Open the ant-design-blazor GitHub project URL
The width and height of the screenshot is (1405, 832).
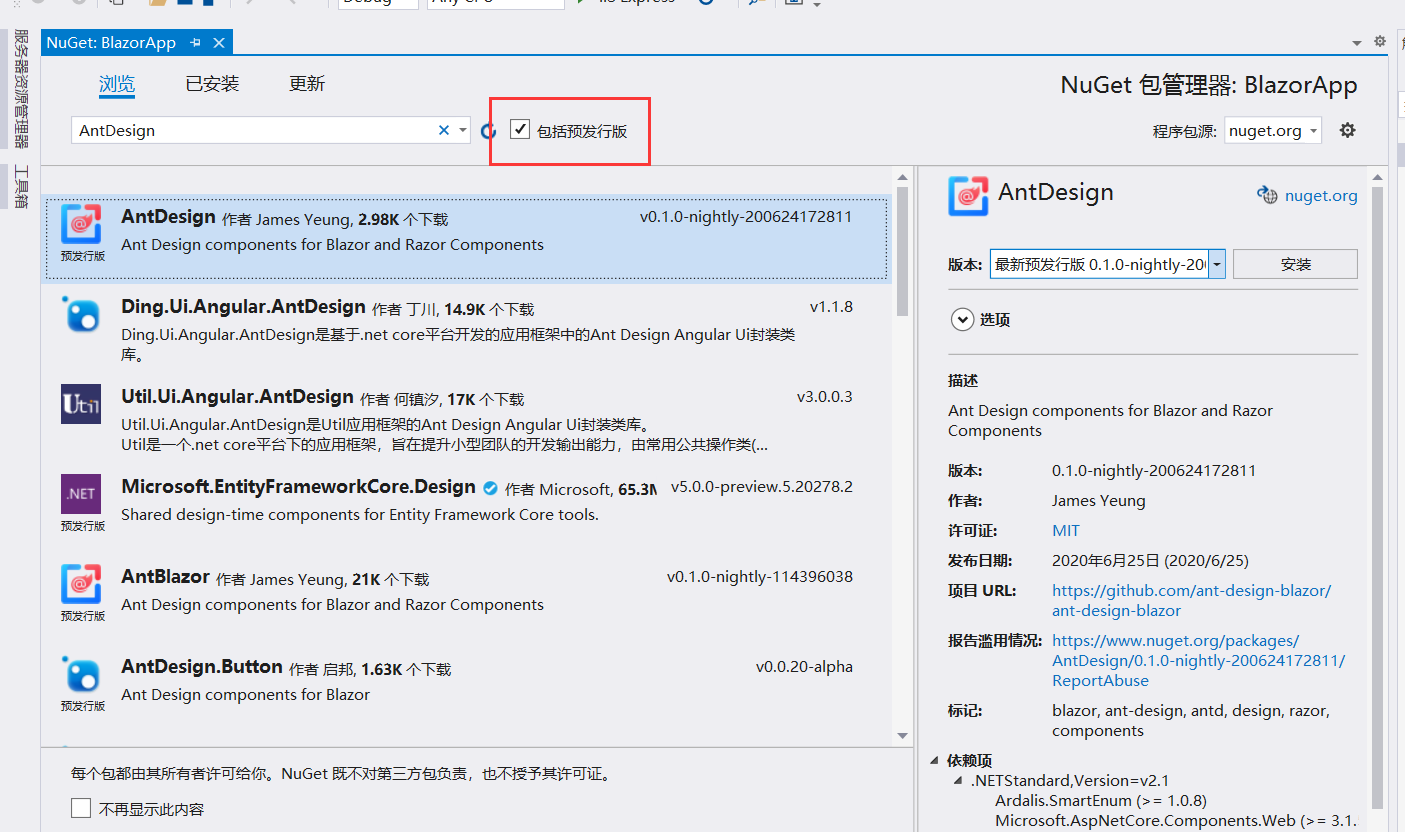[x=1191, y=601]
